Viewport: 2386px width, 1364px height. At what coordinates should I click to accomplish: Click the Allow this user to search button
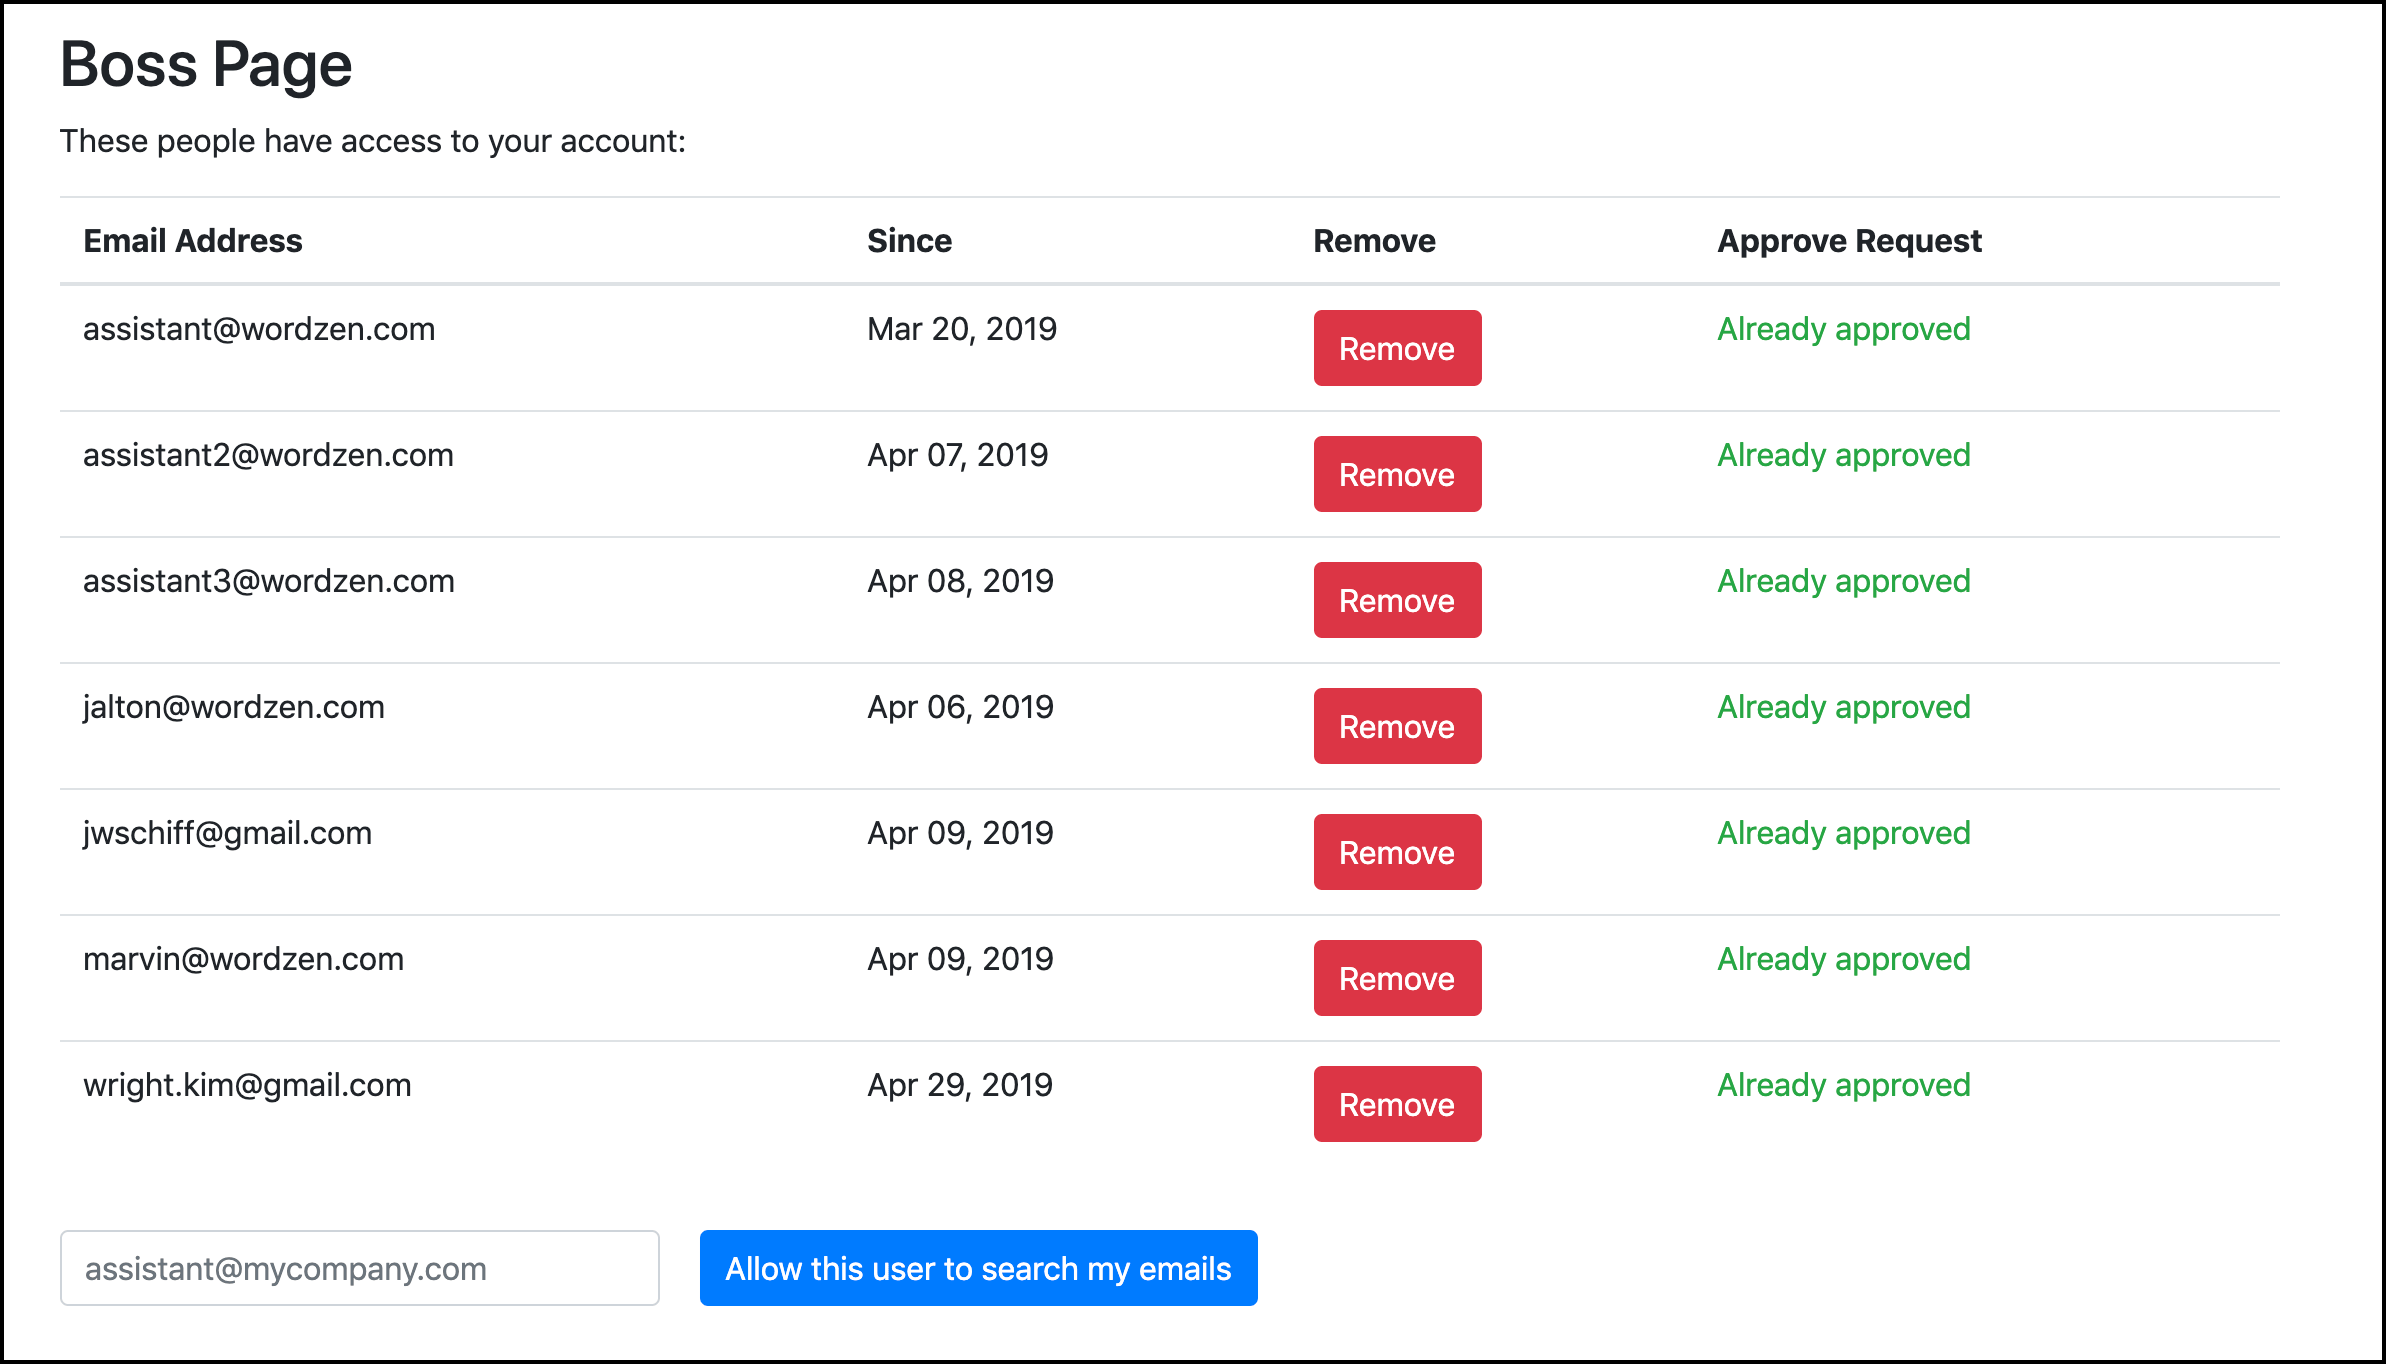tap(978, 1268)
